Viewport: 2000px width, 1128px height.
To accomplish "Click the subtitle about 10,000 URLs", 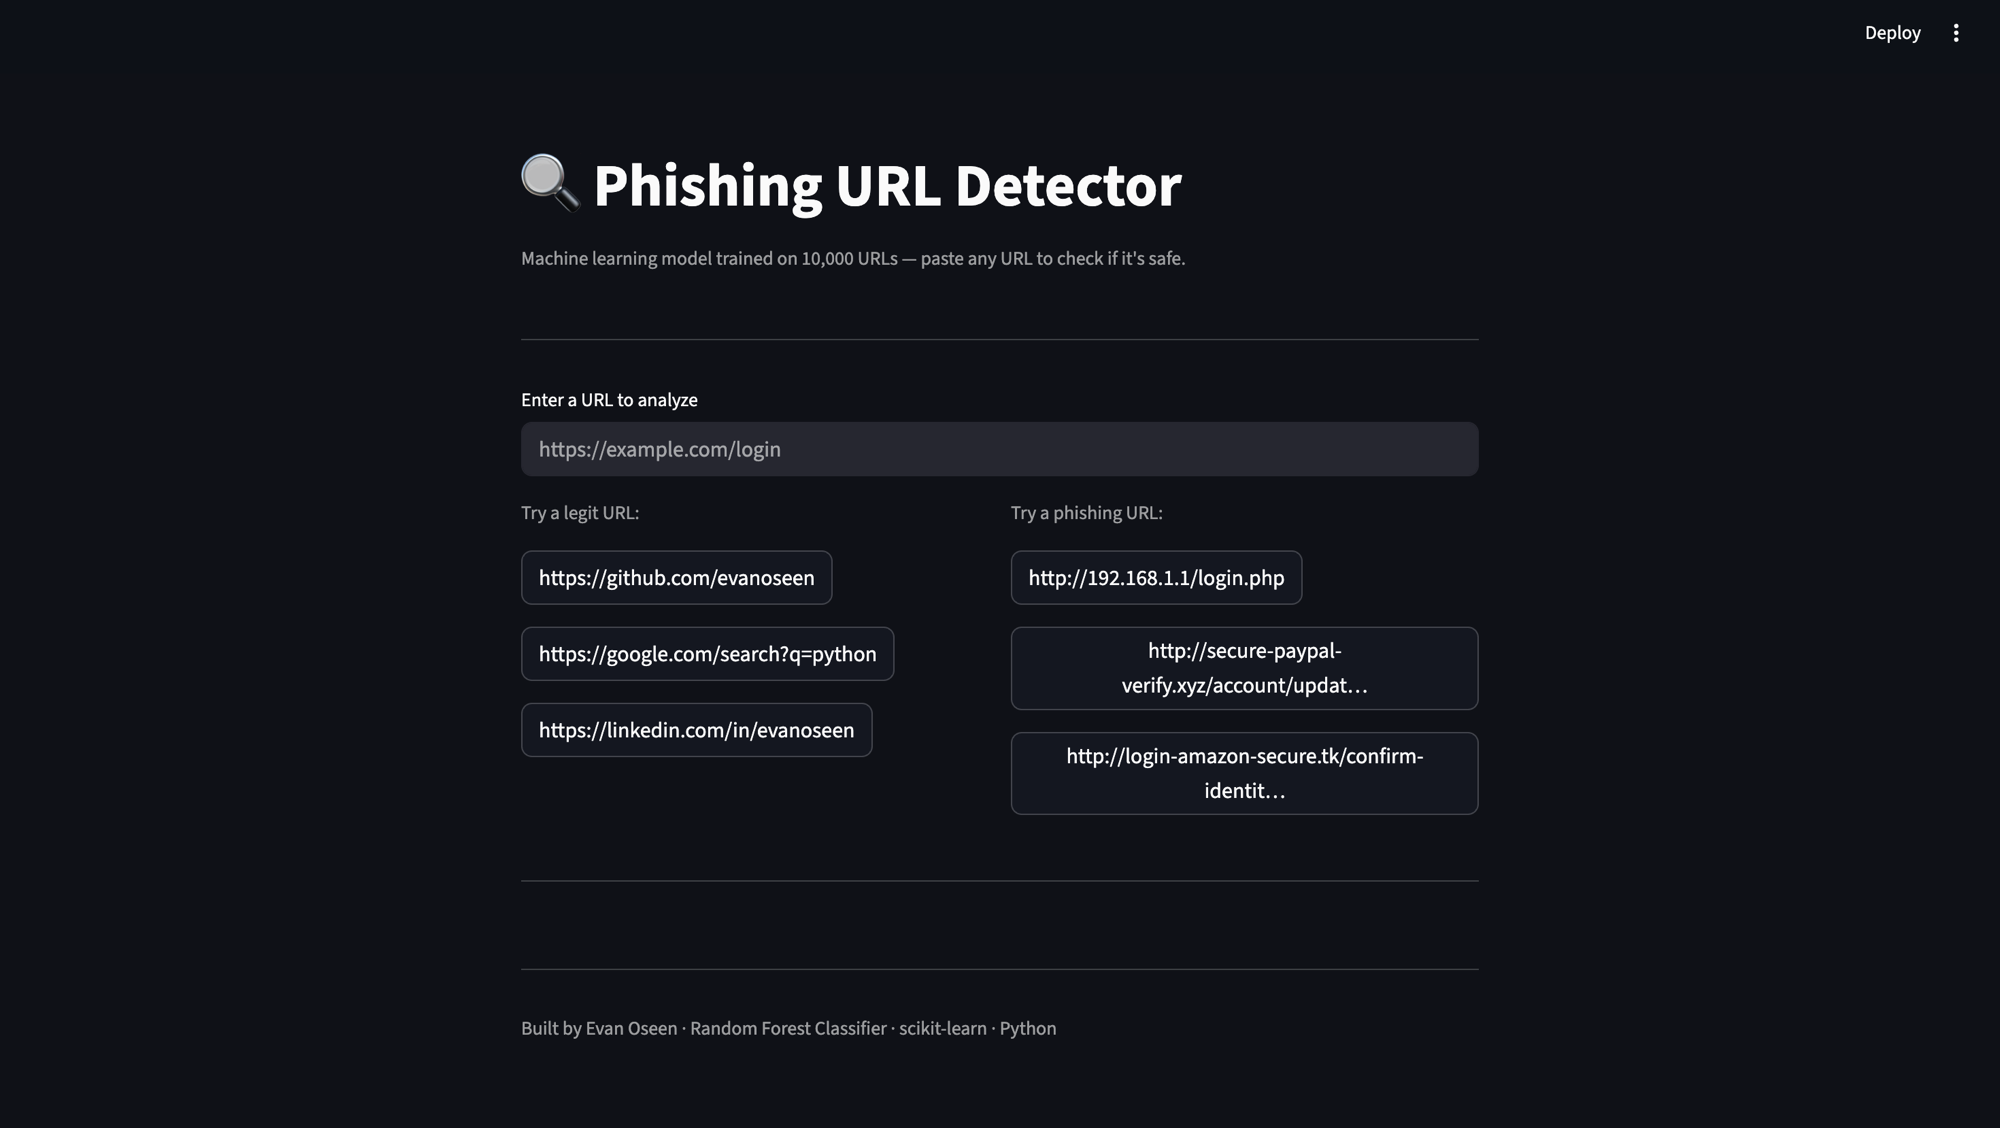I will coord(852,258).
